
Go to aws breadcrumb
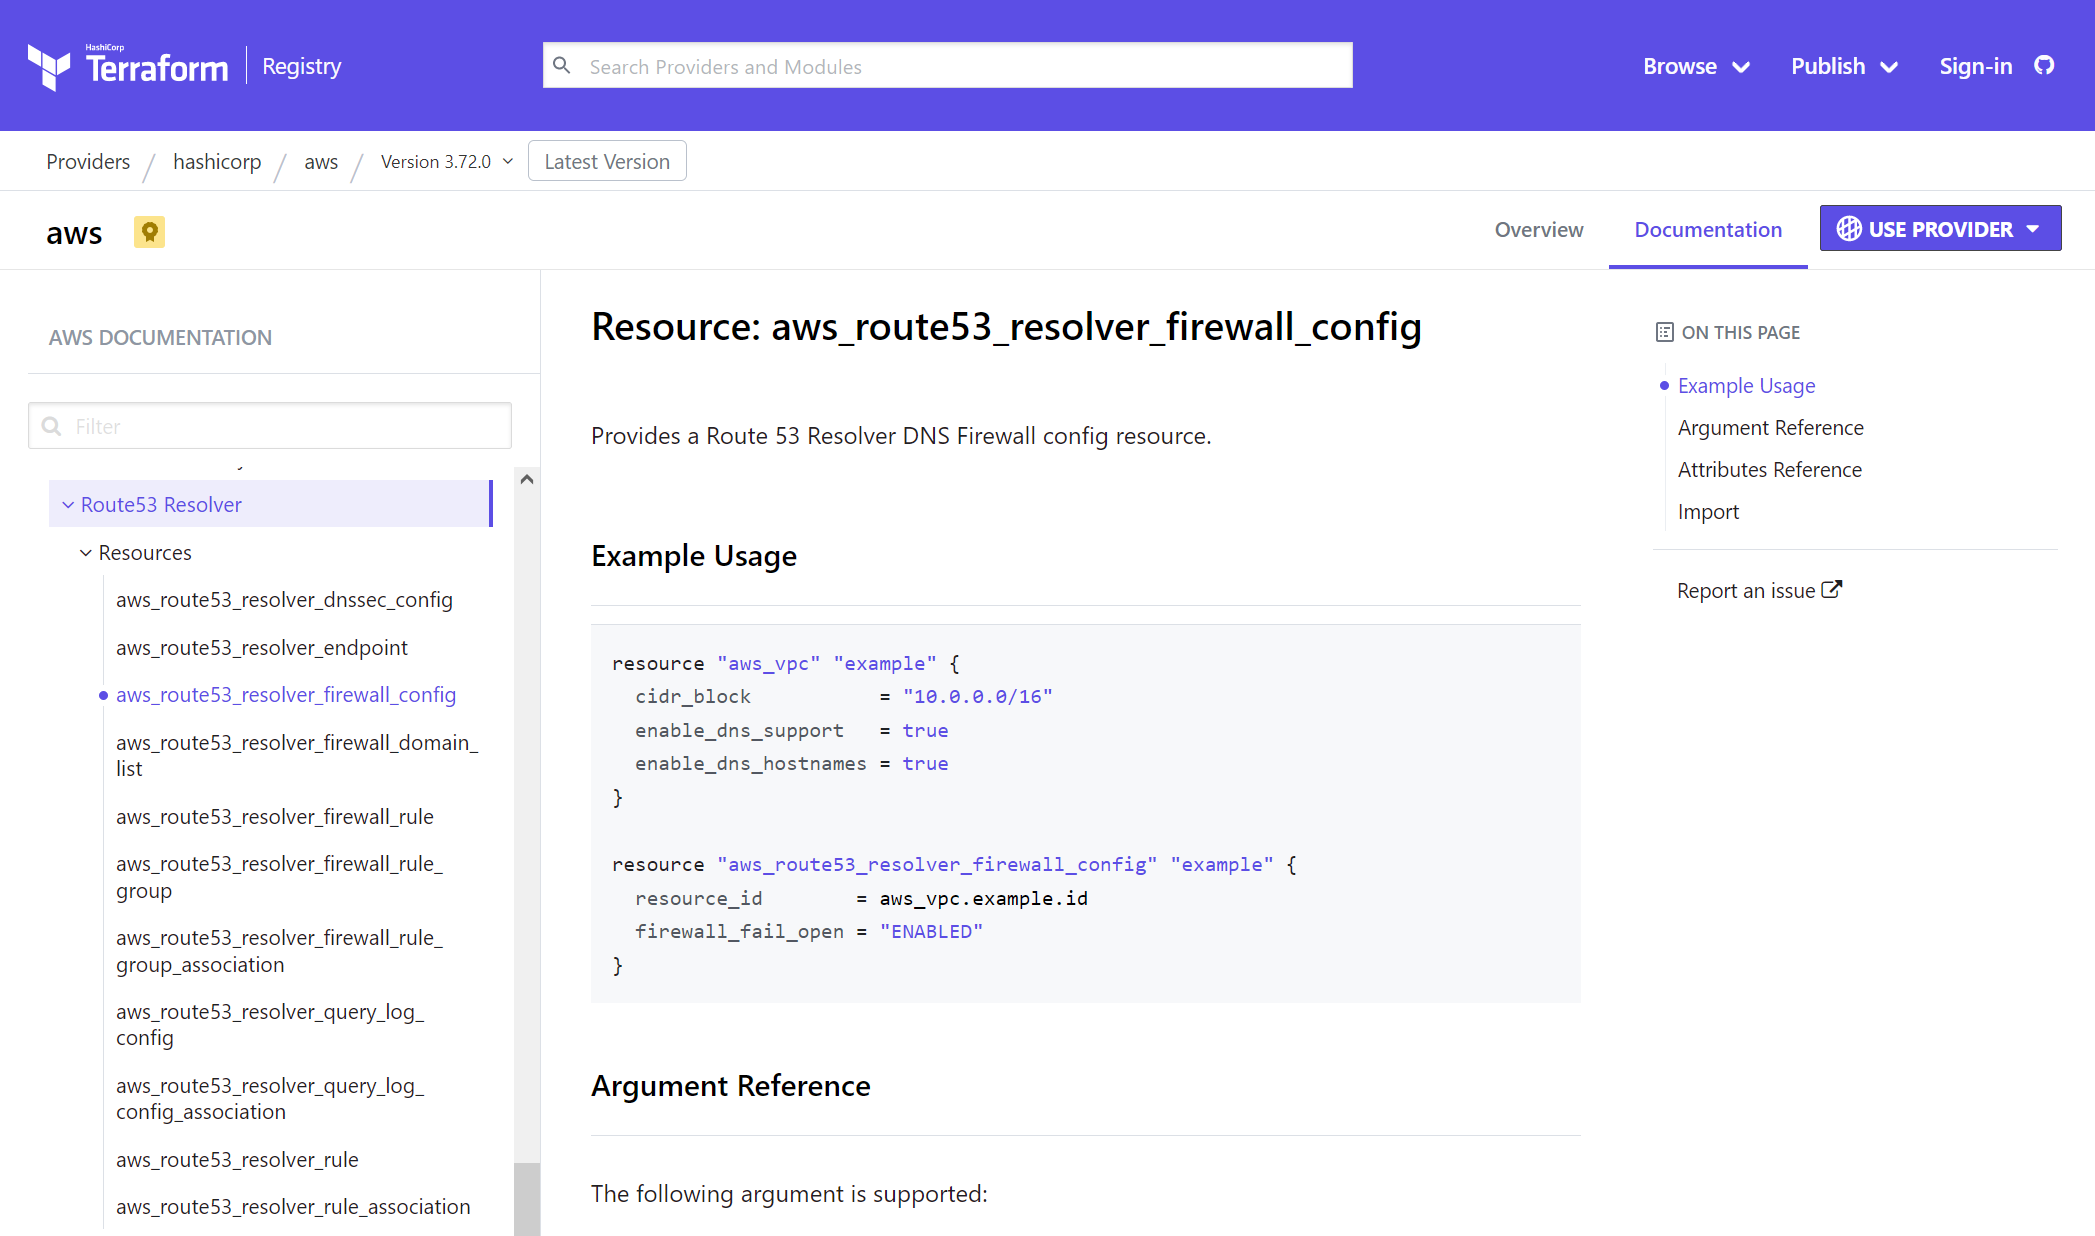tap(321, 162)
